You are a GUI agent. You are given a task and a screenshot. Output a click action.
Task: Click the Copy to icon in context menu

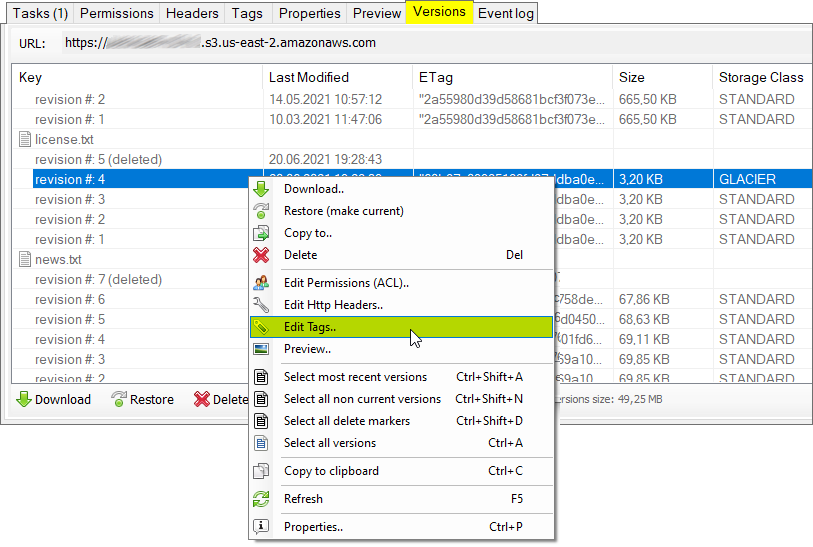[261, 233]
